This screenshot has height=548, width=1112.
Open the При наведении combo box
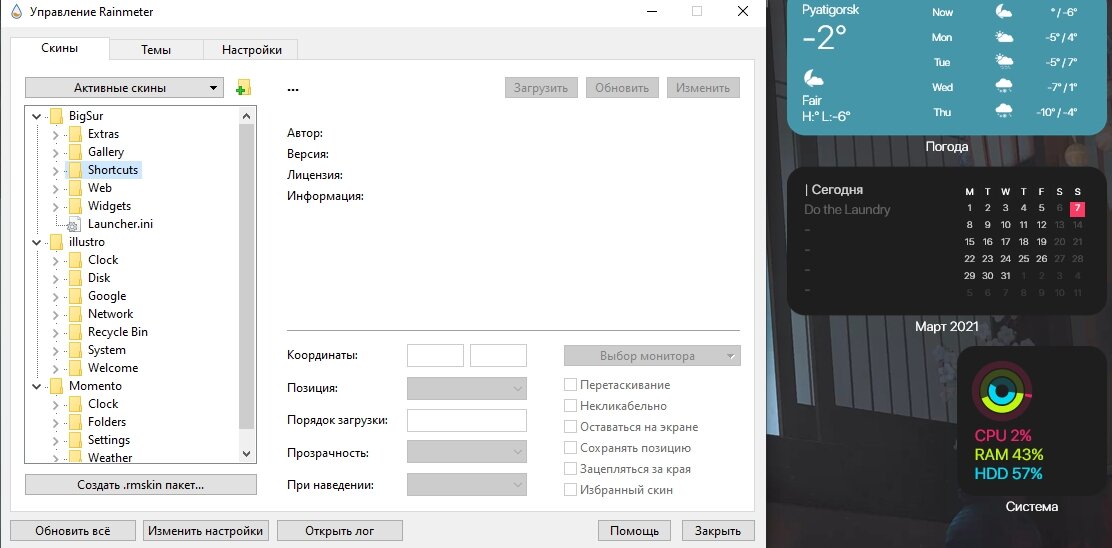467,486
